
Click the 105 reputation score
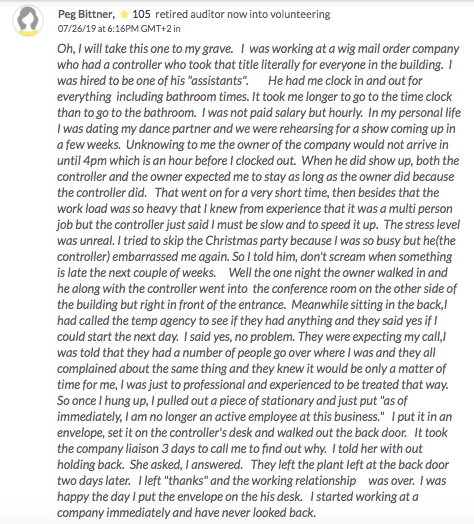click(141, 14)
